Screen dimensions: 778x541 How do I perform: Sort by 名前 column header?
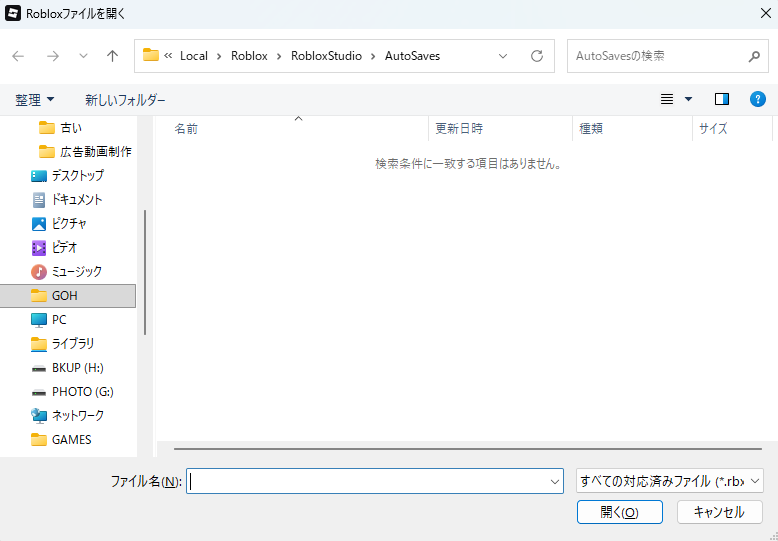pos(186,129)
